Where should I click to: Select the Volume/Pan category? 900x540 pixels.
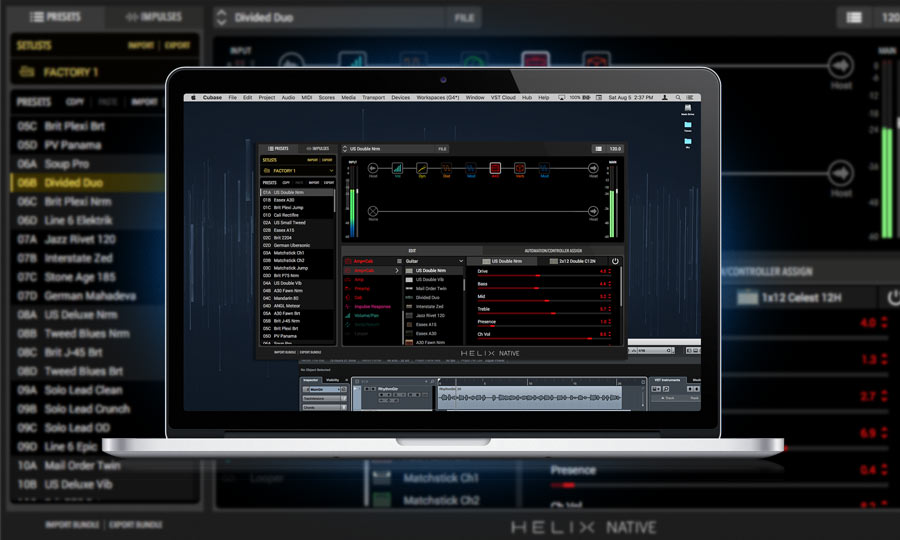click(x=371, y=316)
